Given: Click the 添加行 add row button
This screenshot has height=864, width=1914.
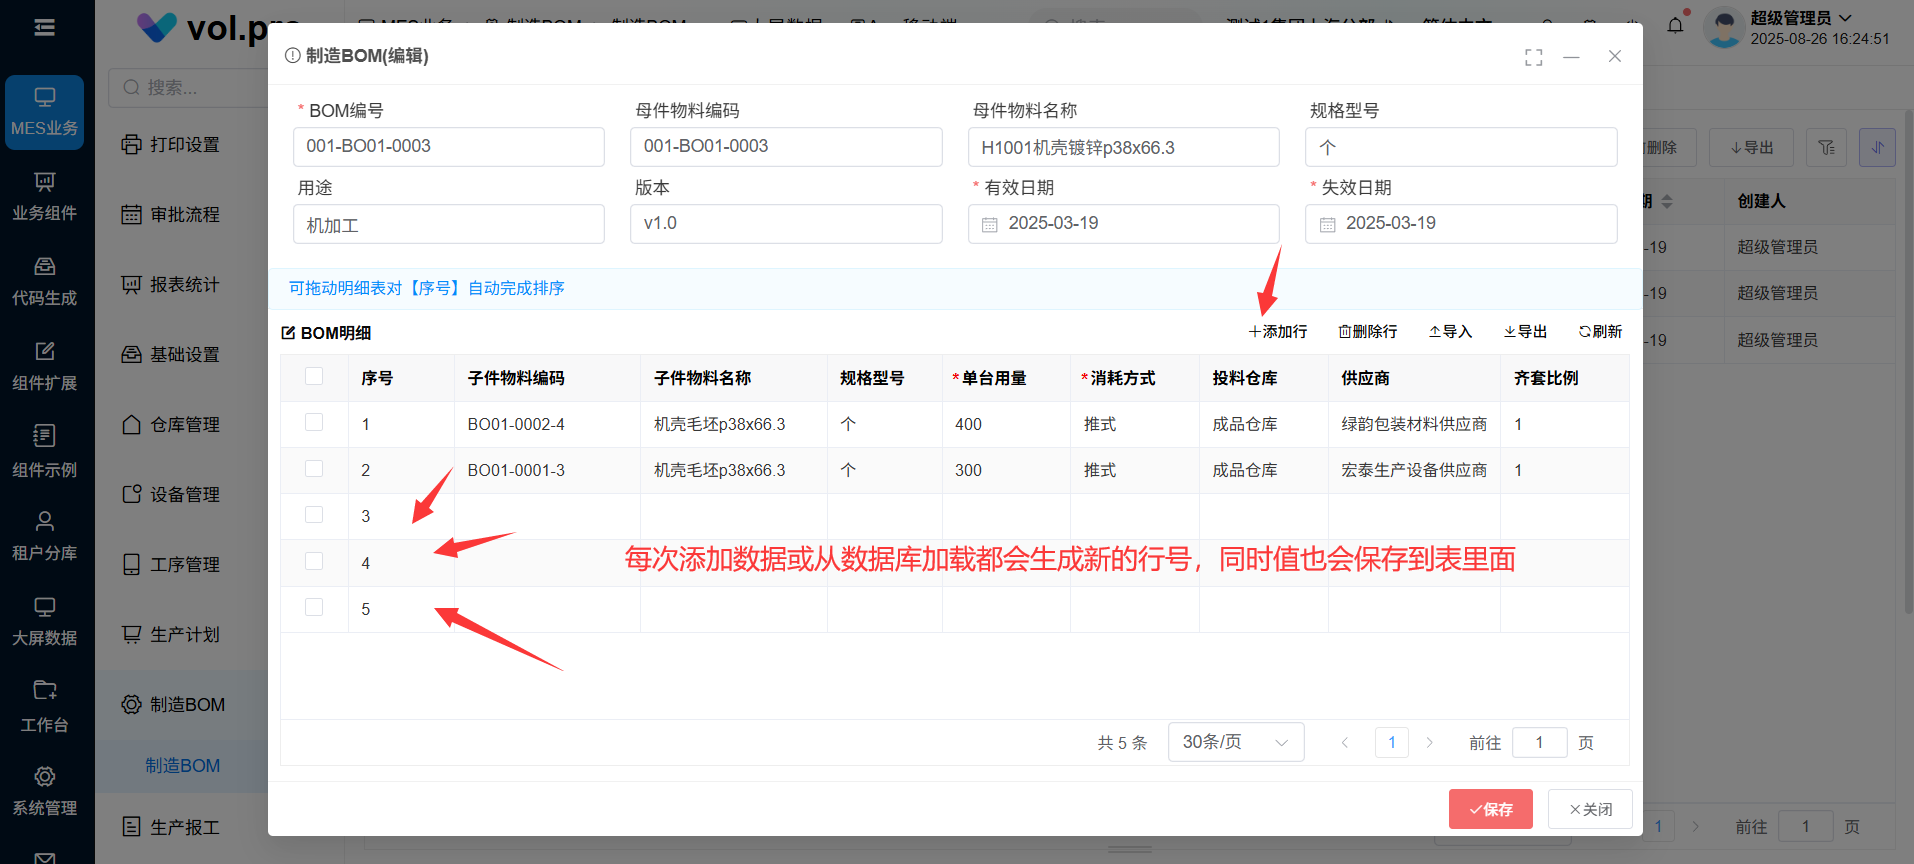Looking at the screenshot, I should click(1277, 332).
